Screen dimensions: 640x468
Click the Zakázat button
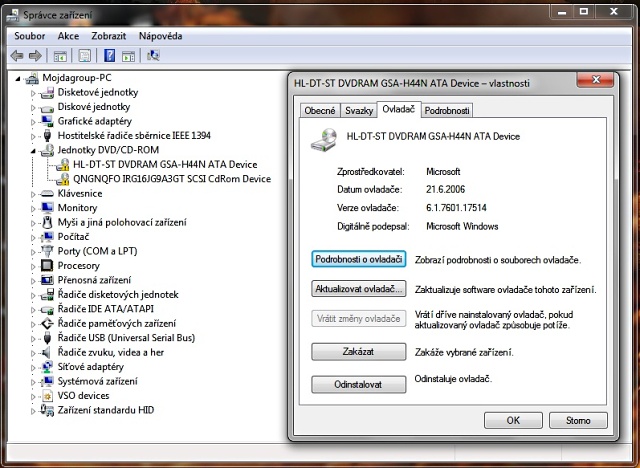pos(358,352)
